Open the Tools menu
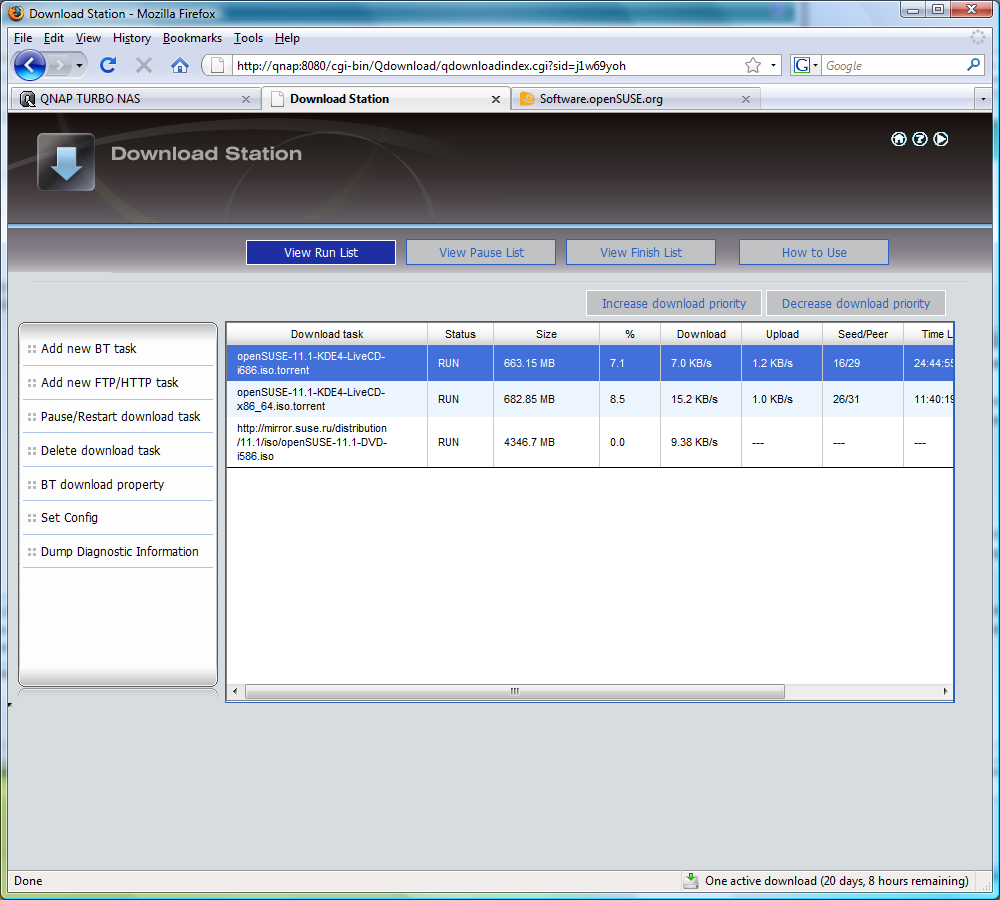1000x900 pixels. [248, 38]
